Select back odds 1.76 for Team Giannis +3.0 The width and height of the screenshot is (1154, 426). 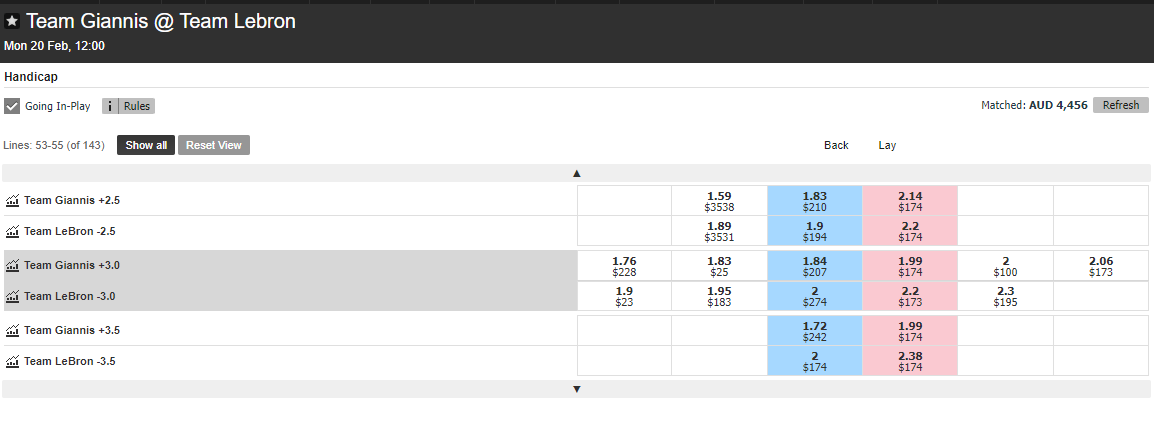pyautogui.click(x=624, y=266)
